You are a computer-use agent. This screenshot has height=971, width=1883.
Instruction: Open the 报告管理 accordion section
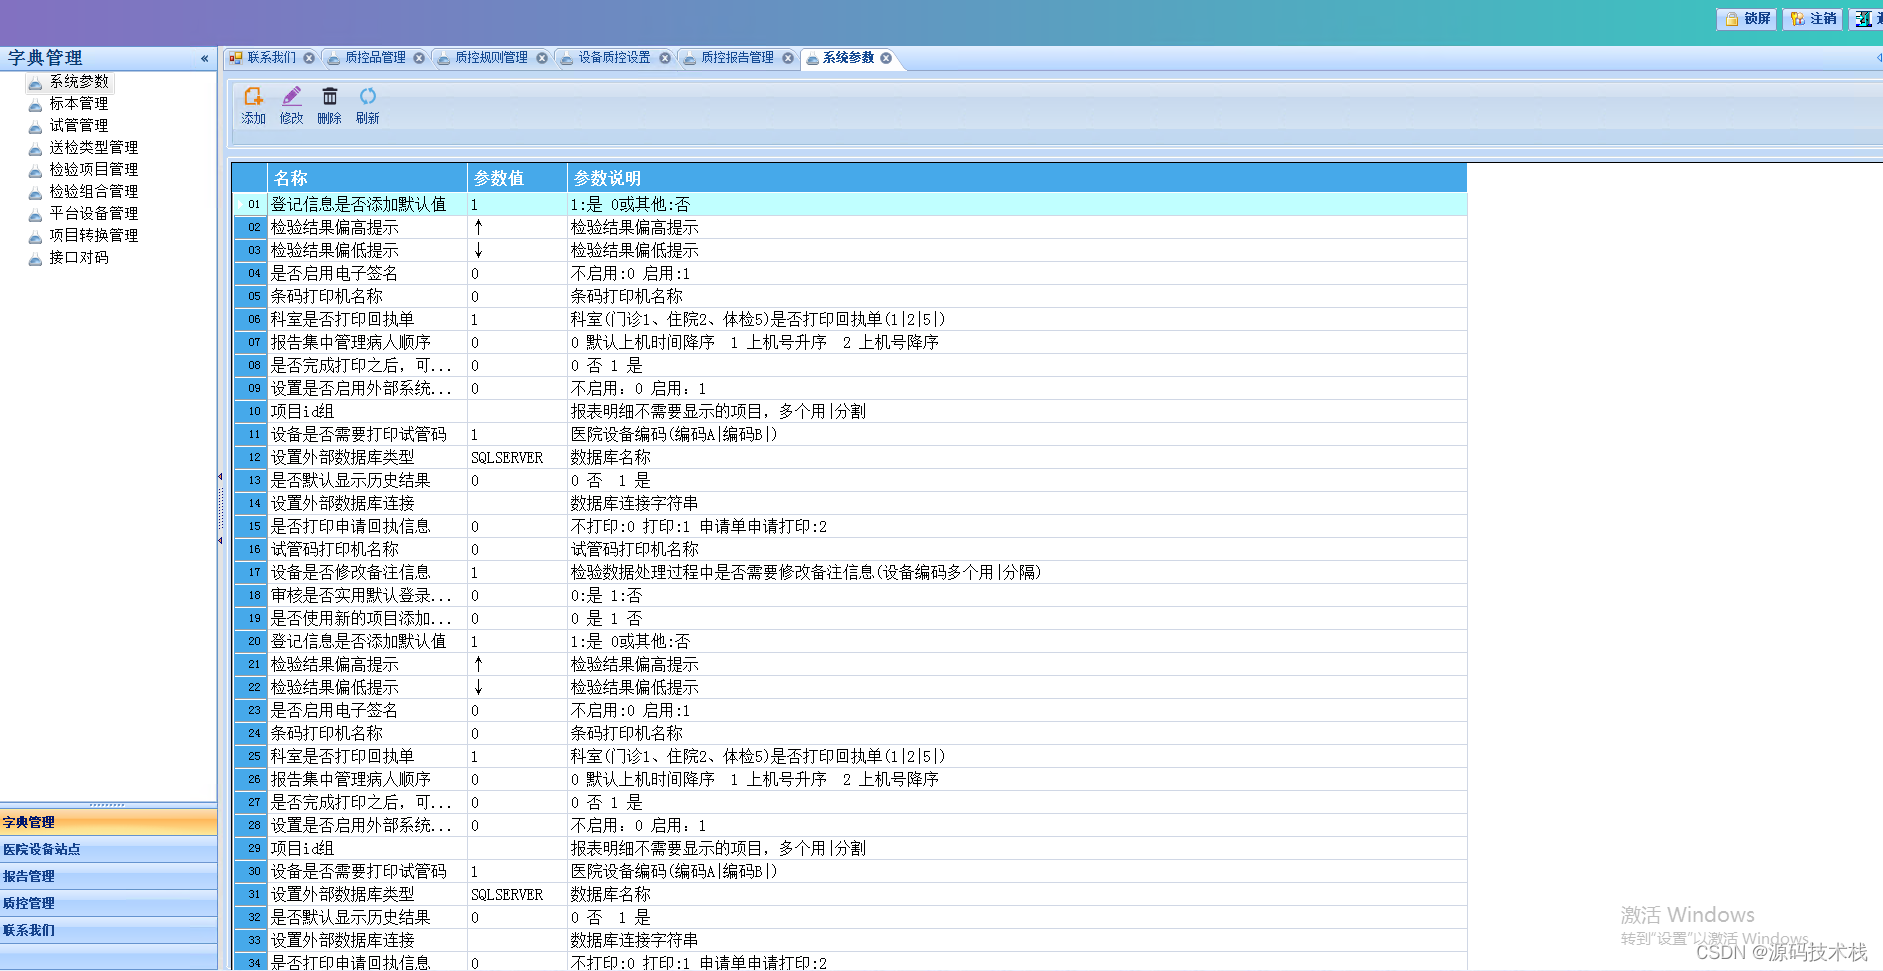[x=108, y=876]
